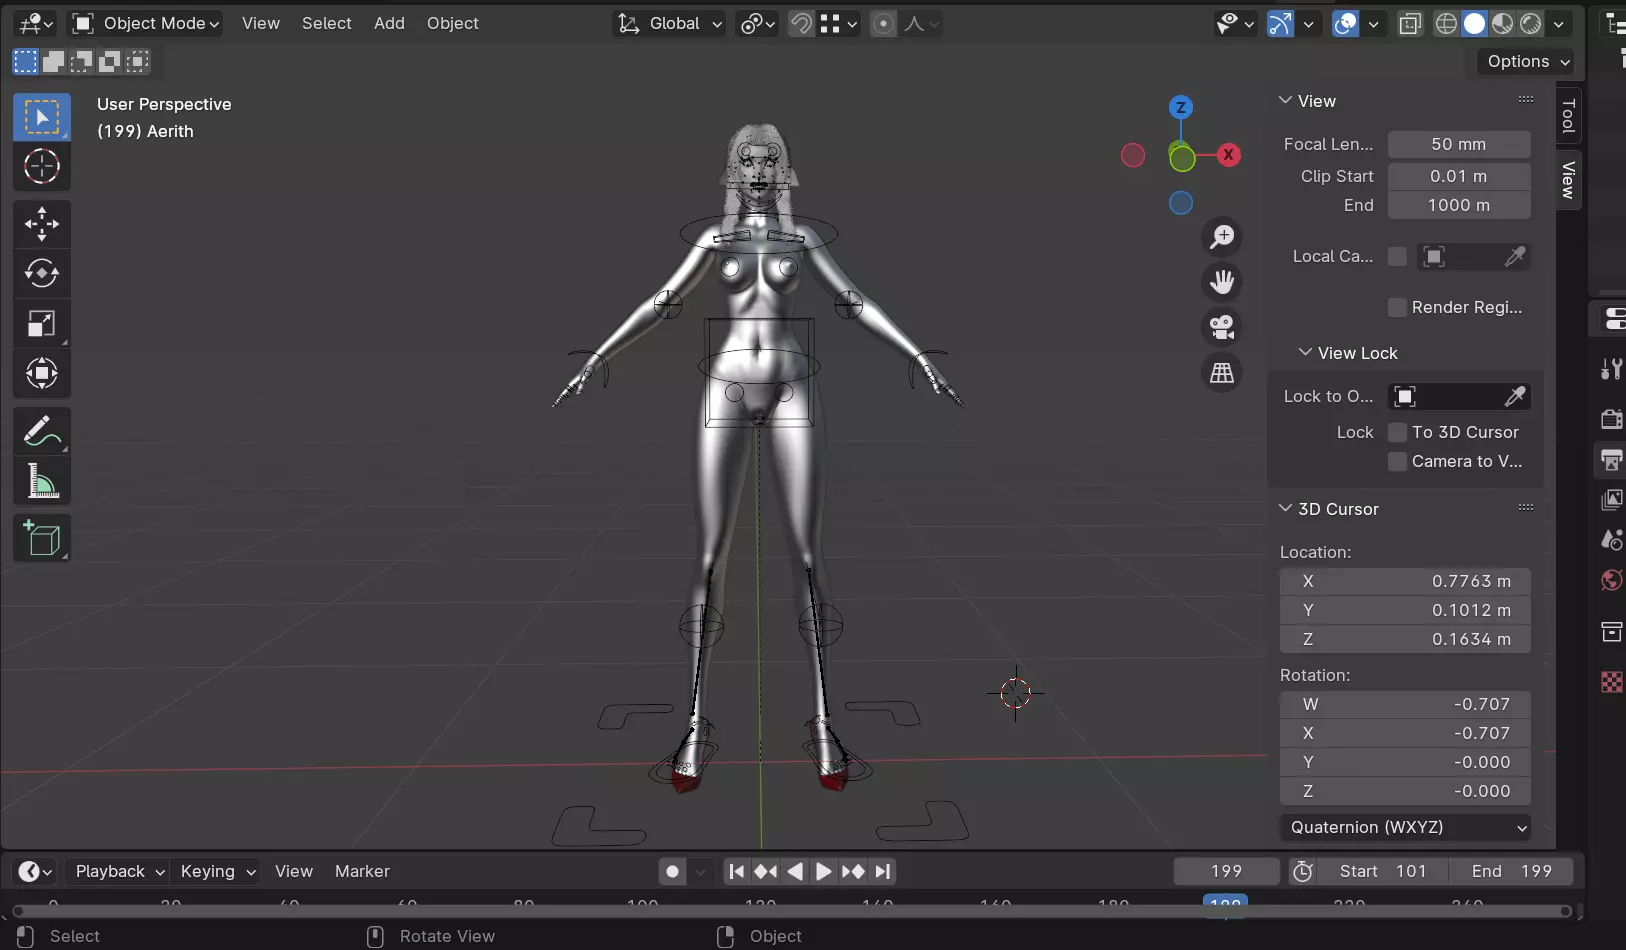Check Lock To 3D Cursor
The width and height of the screenshot is (1626, 950).
tap(1397, 432)
